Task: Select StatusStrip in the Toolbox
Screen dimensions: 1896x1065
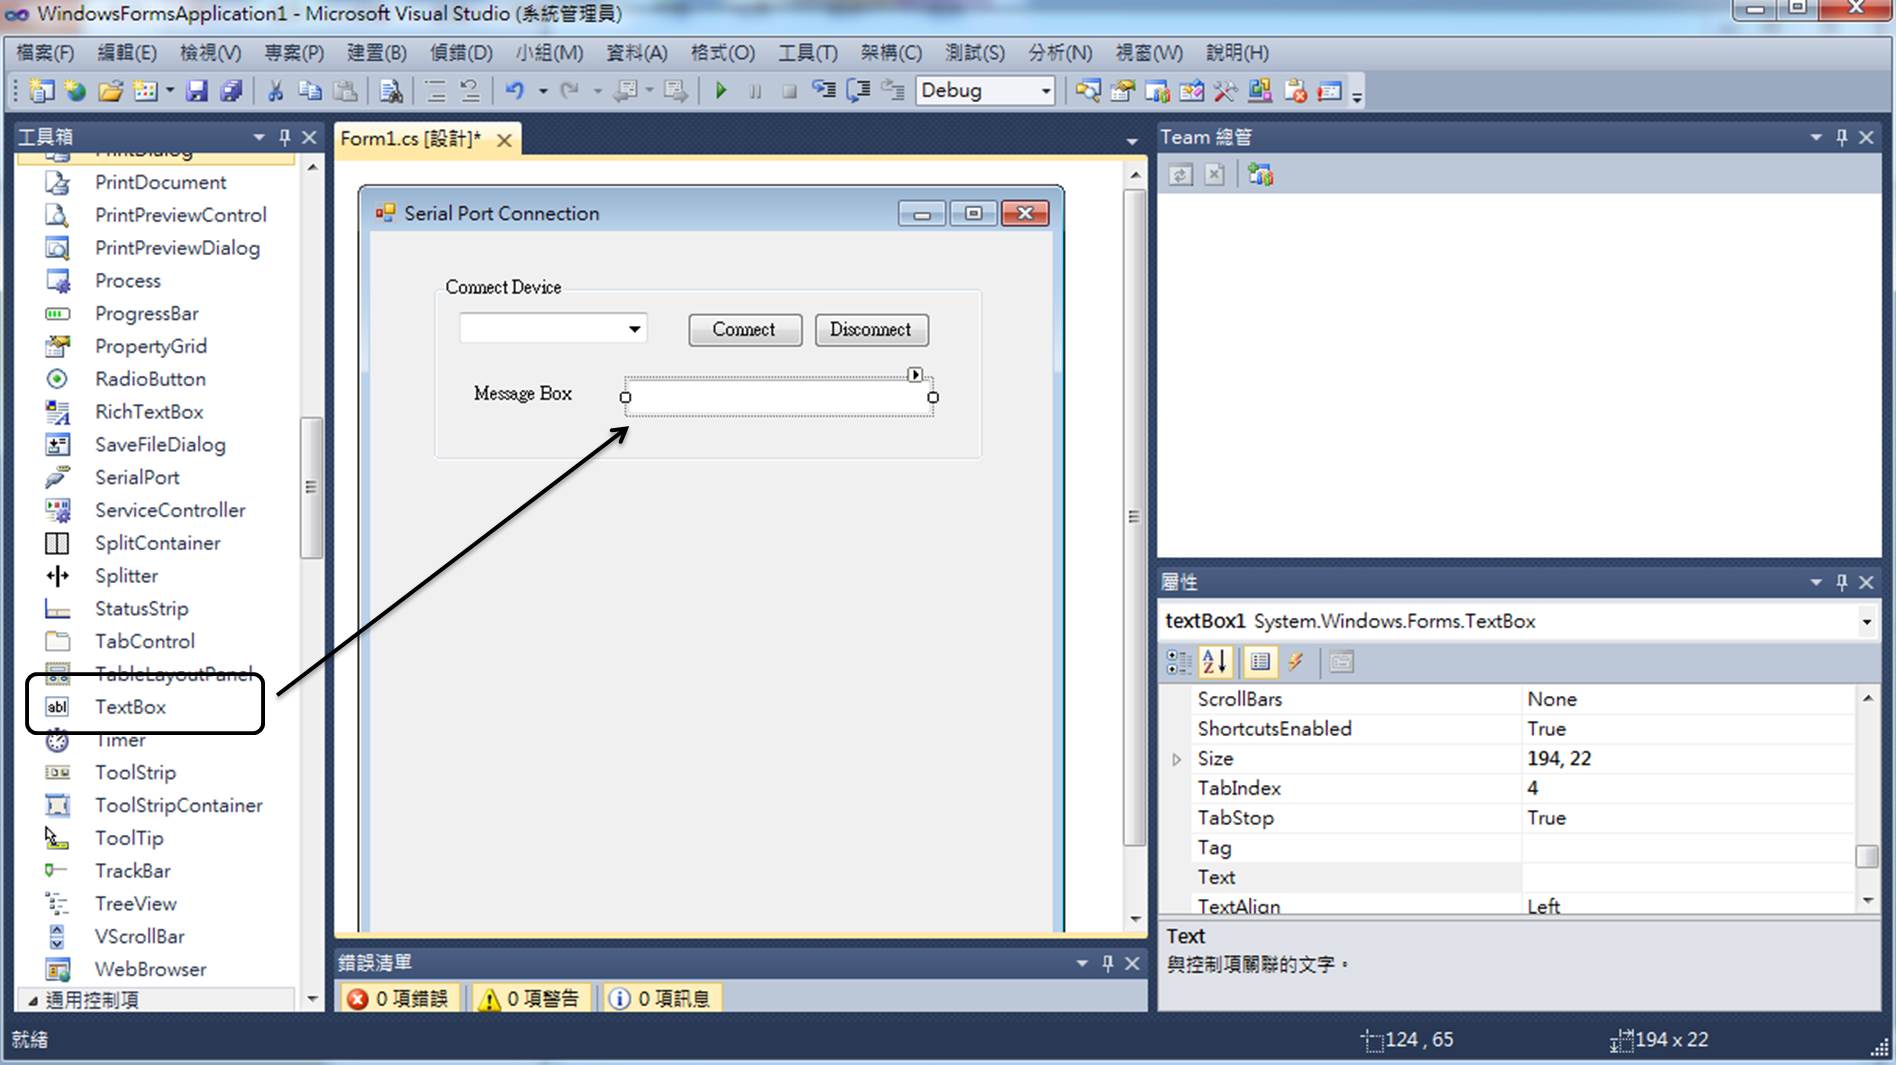Action: click(x=141, y=608)
